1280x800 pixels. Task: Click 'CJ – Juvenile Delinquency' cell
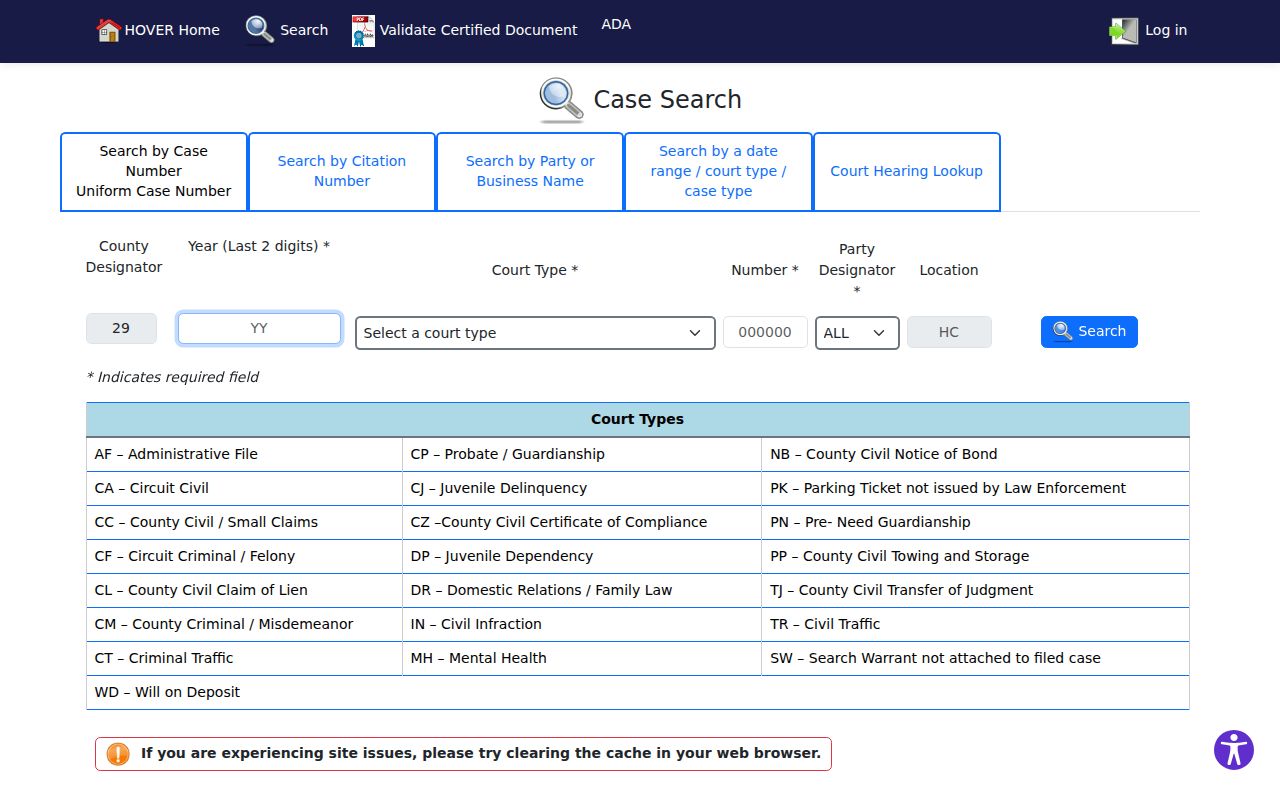(582, 488)
